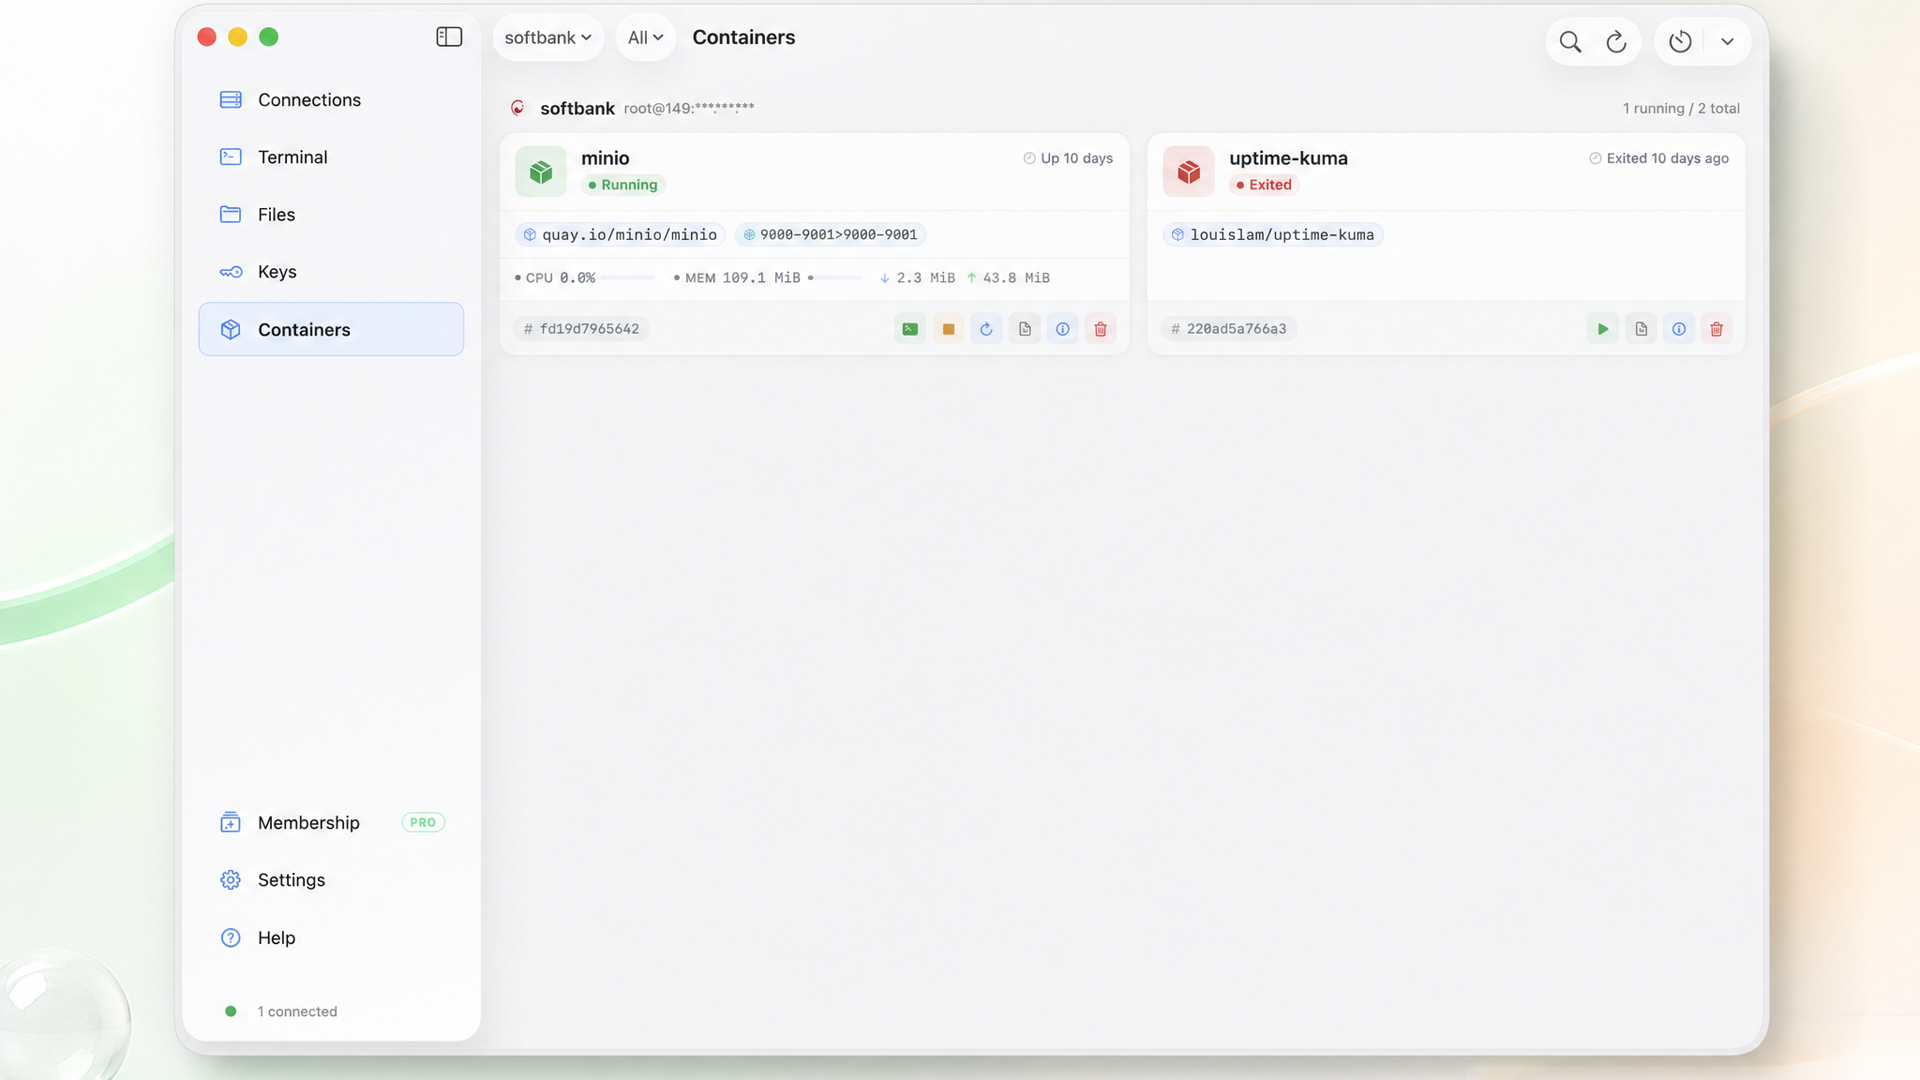Open the softbank connection dropdown
1920x1080 pixels.
[548, 38]
